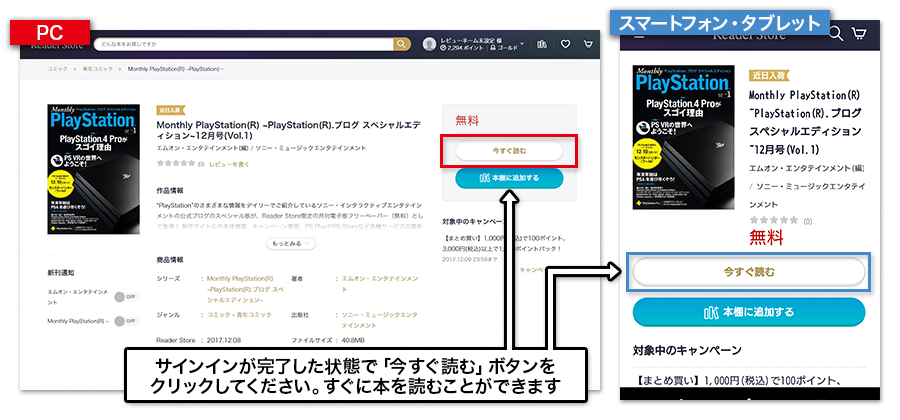Click the PC magazine cover thumbnail
Viewport: 900px width, 420px height.
(x=94, y=169)
